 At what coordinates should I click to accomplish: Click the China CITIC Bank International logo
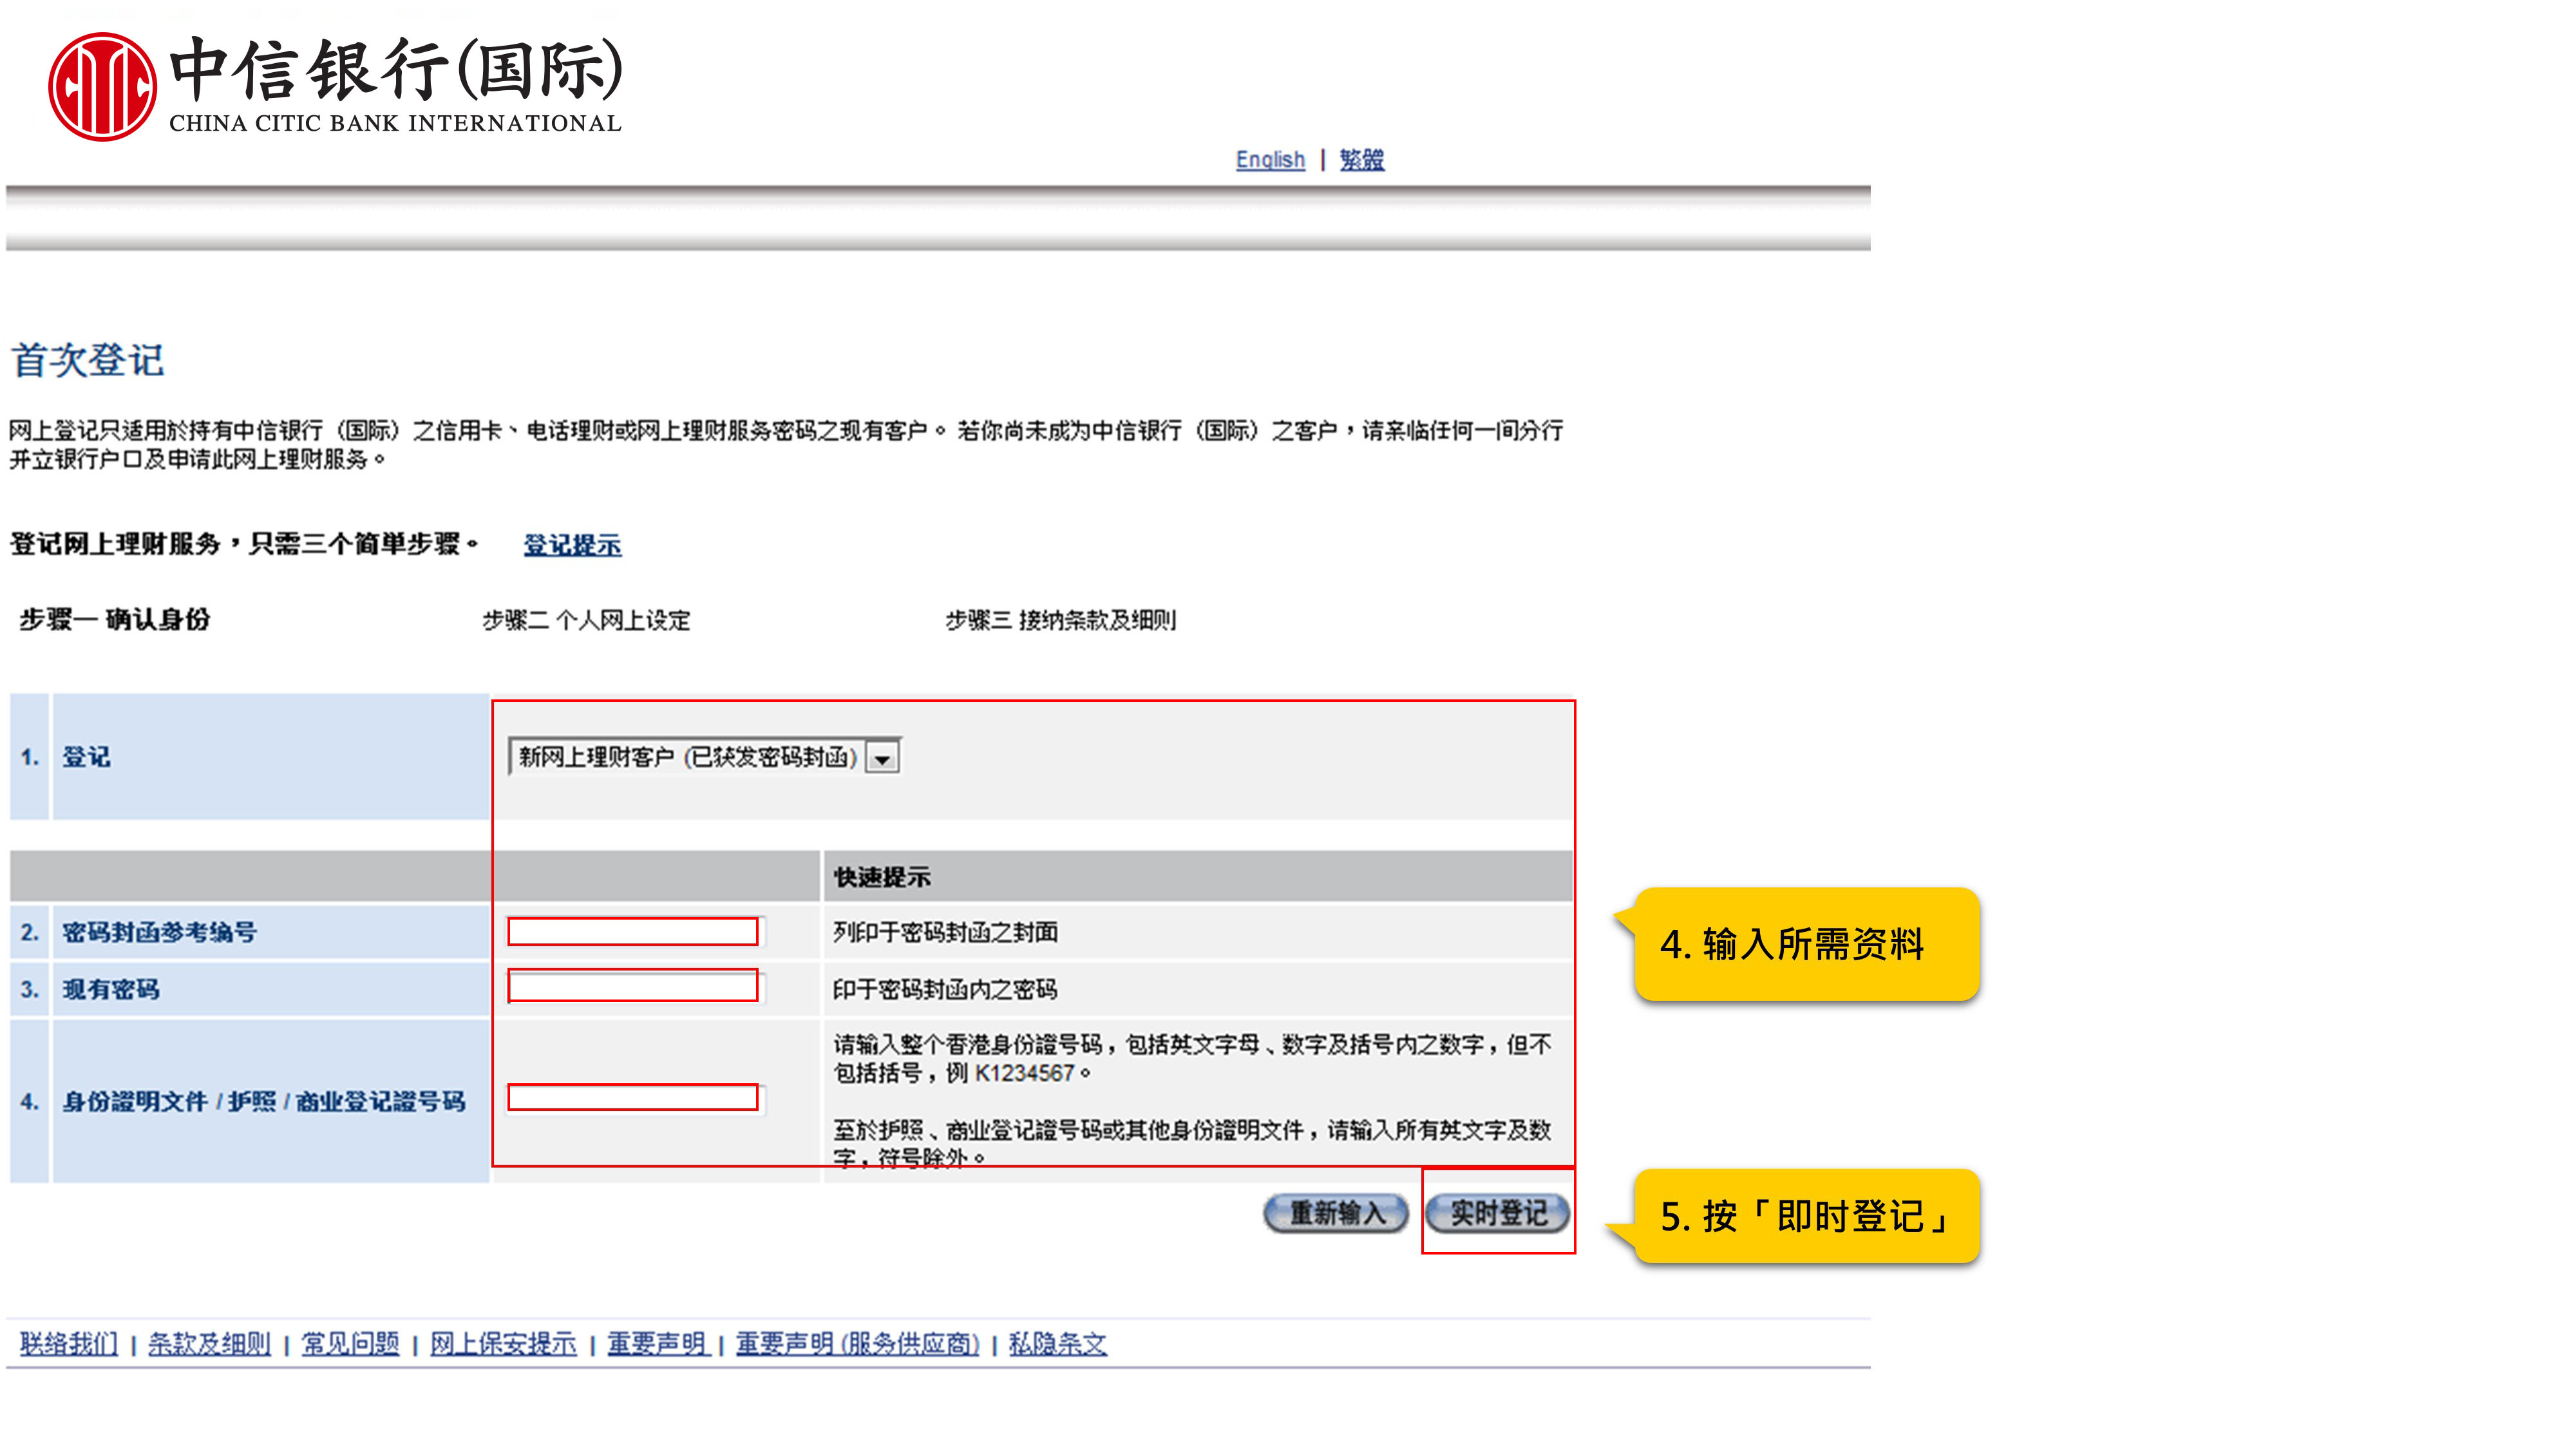pyautogui.click(x=335, y=87)
